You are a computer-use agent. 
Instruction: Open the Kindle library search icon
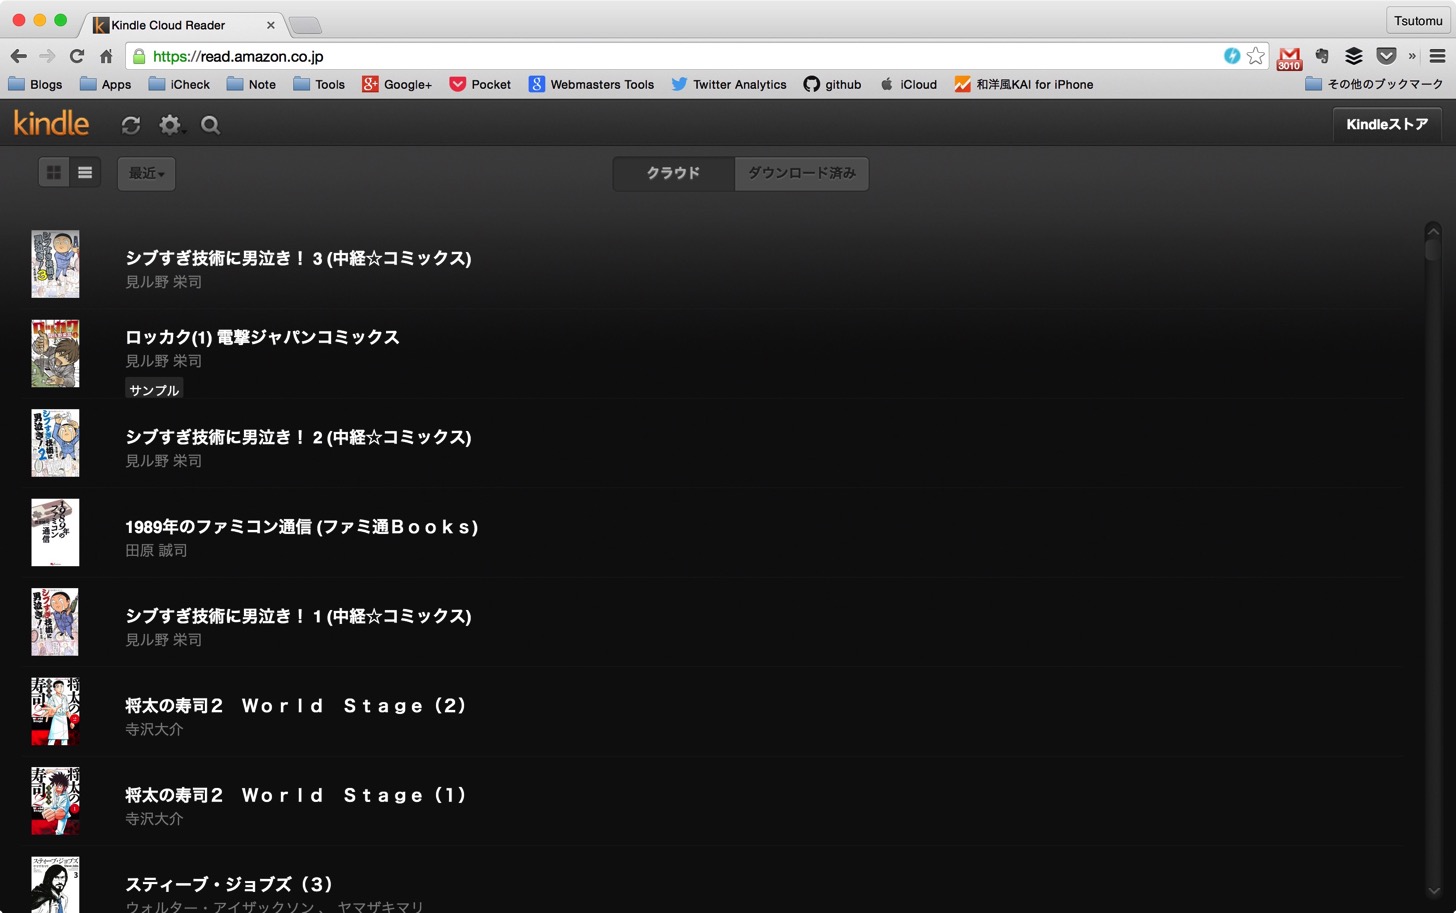210,125
